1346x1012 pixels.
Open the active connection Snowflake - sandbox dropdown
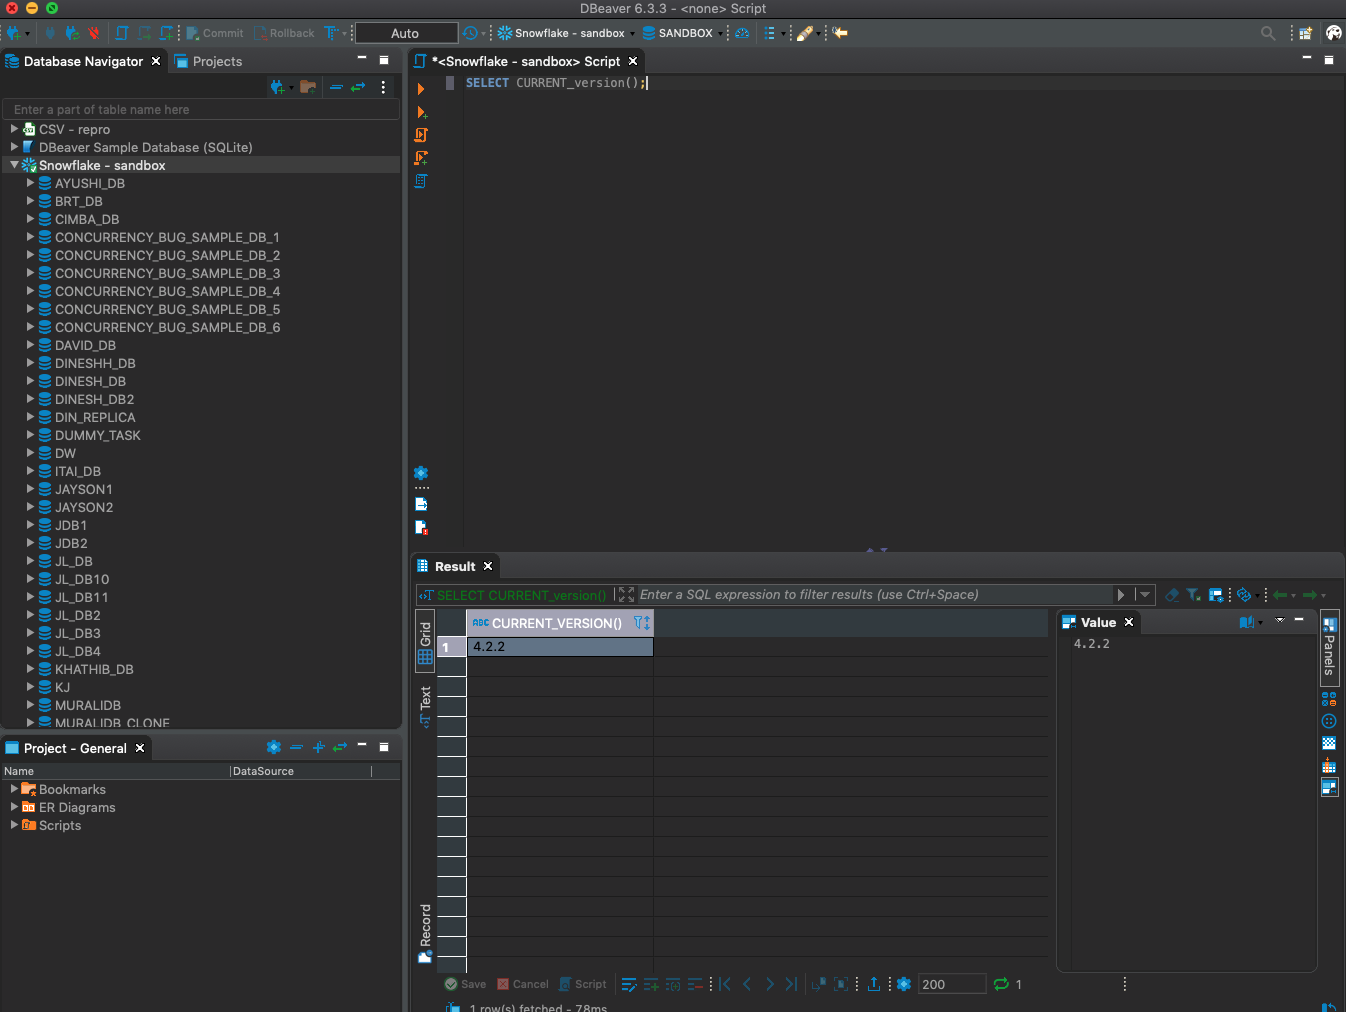(x=566, y=33)
